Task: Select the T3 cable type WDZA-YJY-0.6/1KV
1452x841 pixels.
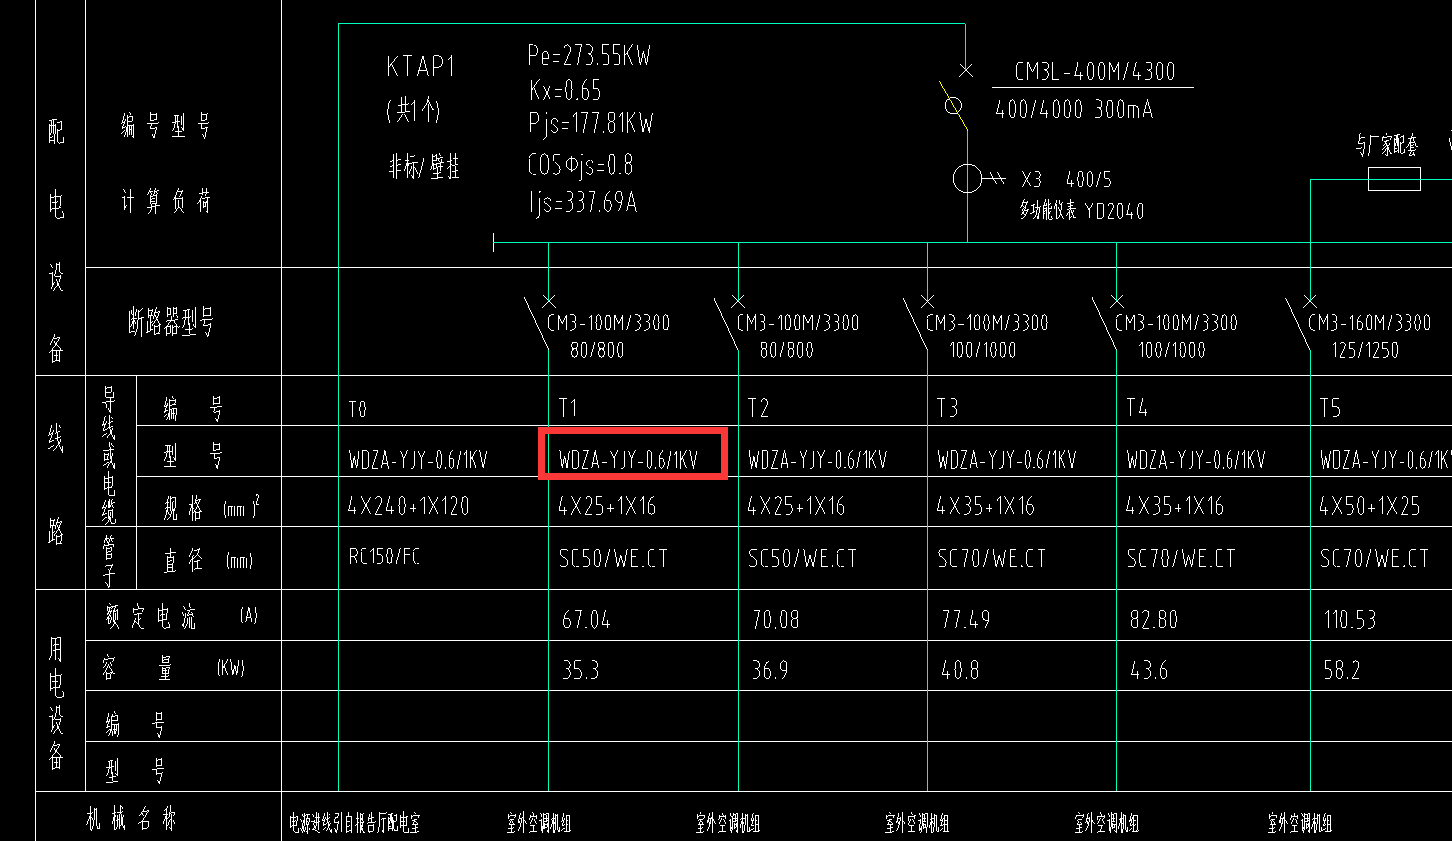Action: click(x=1007, y=460)
